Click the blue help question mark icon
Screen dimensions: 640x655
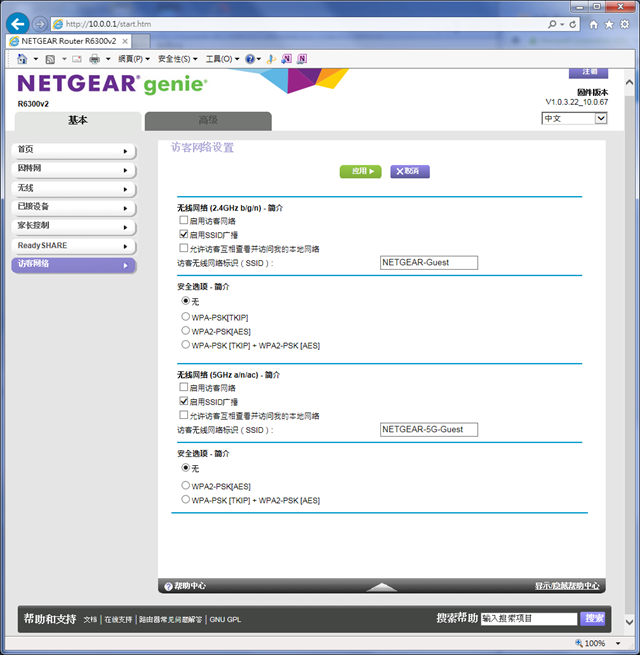tap(250, 59)
